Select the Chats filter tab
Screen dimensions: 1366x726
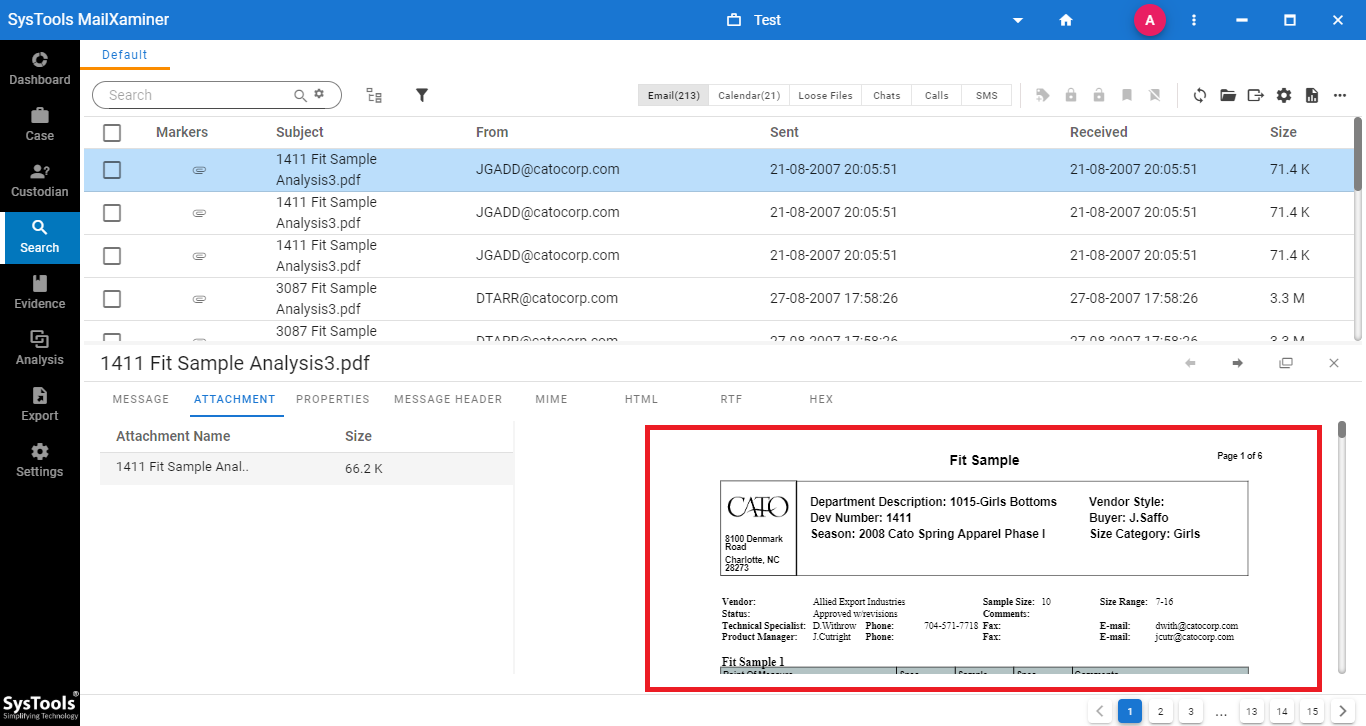coord(886,95)
